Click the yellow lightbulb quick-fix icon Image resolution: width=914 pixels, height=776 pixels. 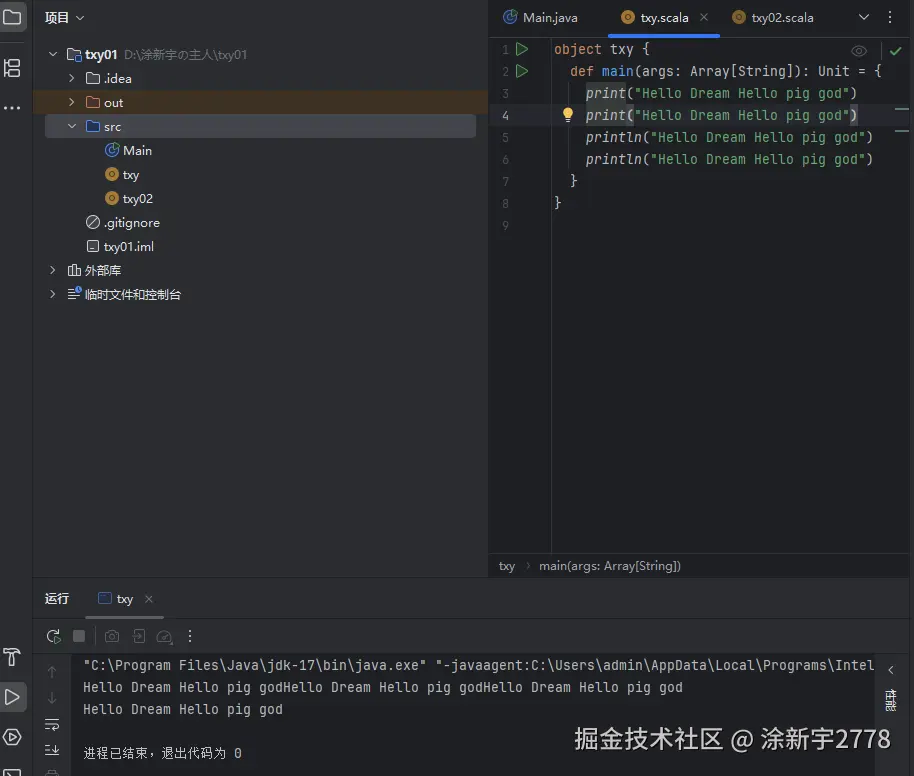(x=568, y=115)
